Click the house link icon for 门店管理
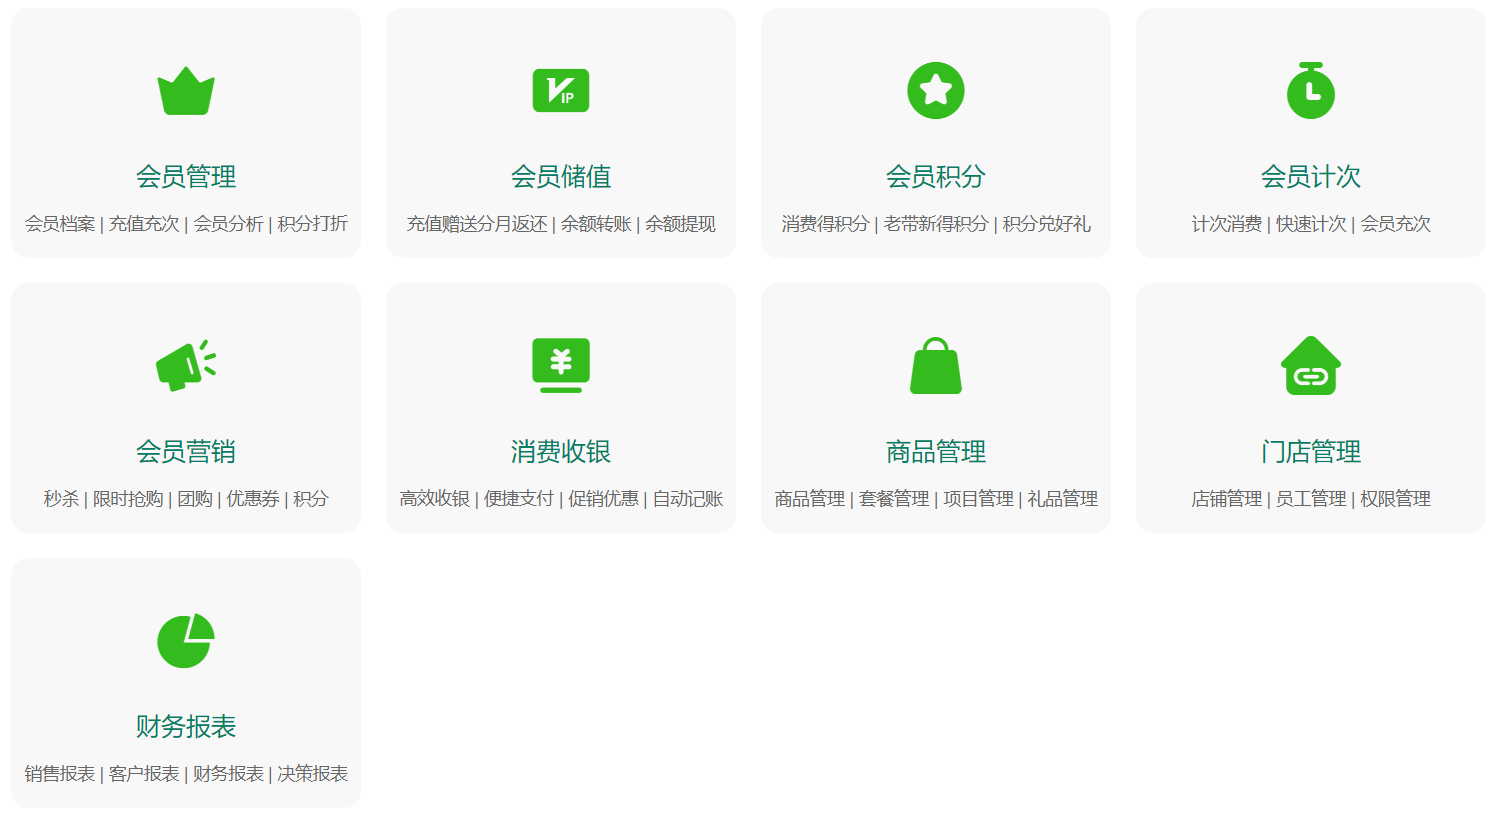The height and width of the screenshot is (818, 1494). pyautogui.click(x=1311, y=366)
